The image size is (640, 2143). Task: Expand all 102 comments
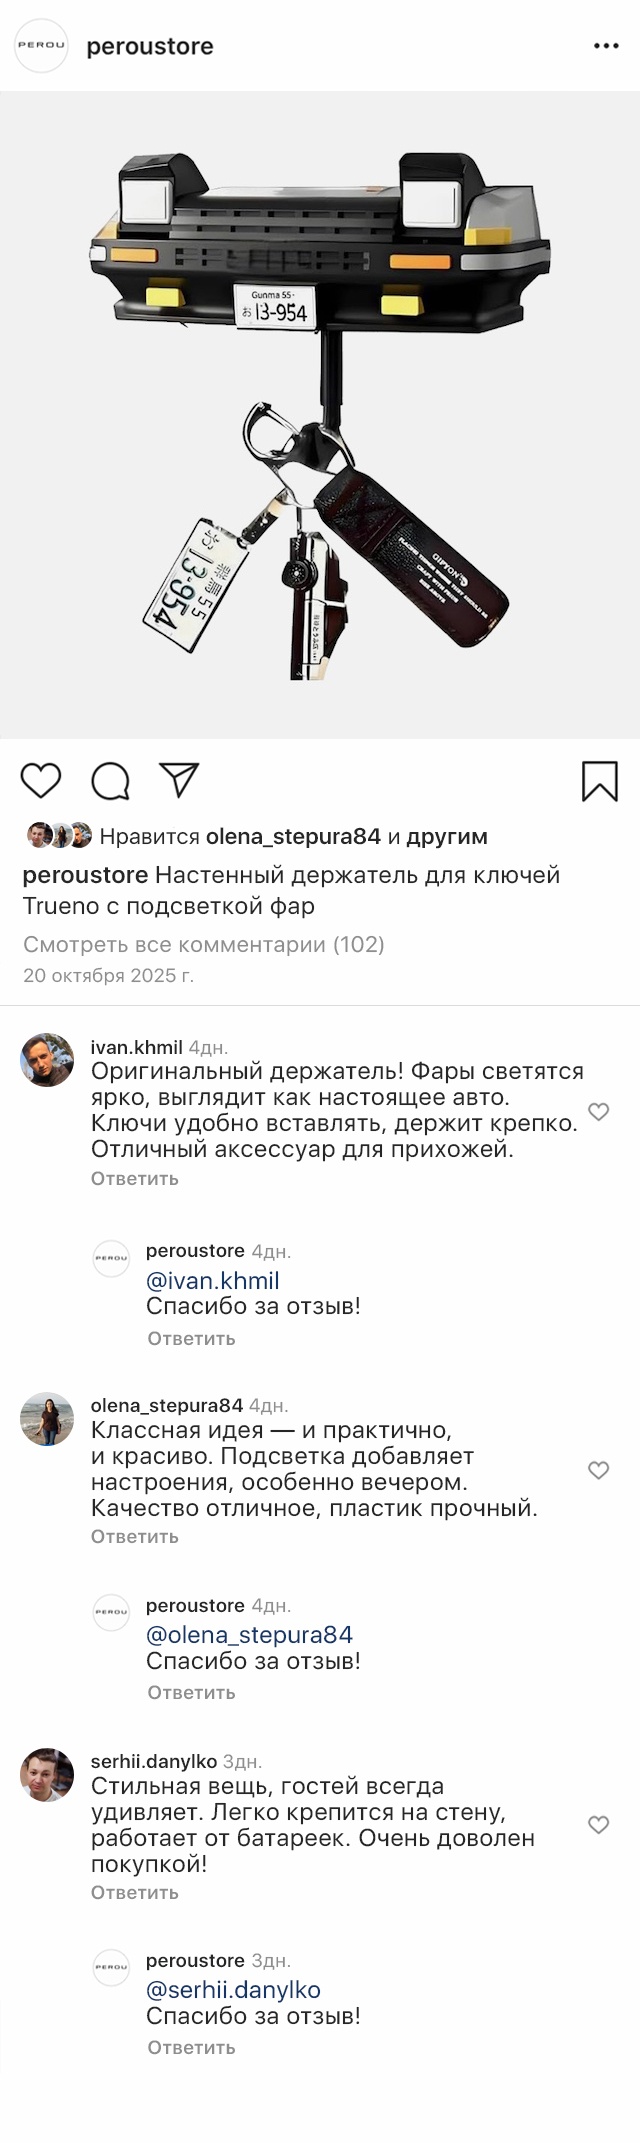204,944
